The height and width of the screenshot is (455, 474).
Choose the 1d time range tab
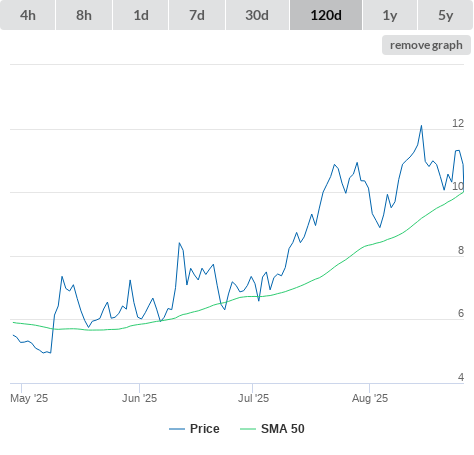point(141,15)
